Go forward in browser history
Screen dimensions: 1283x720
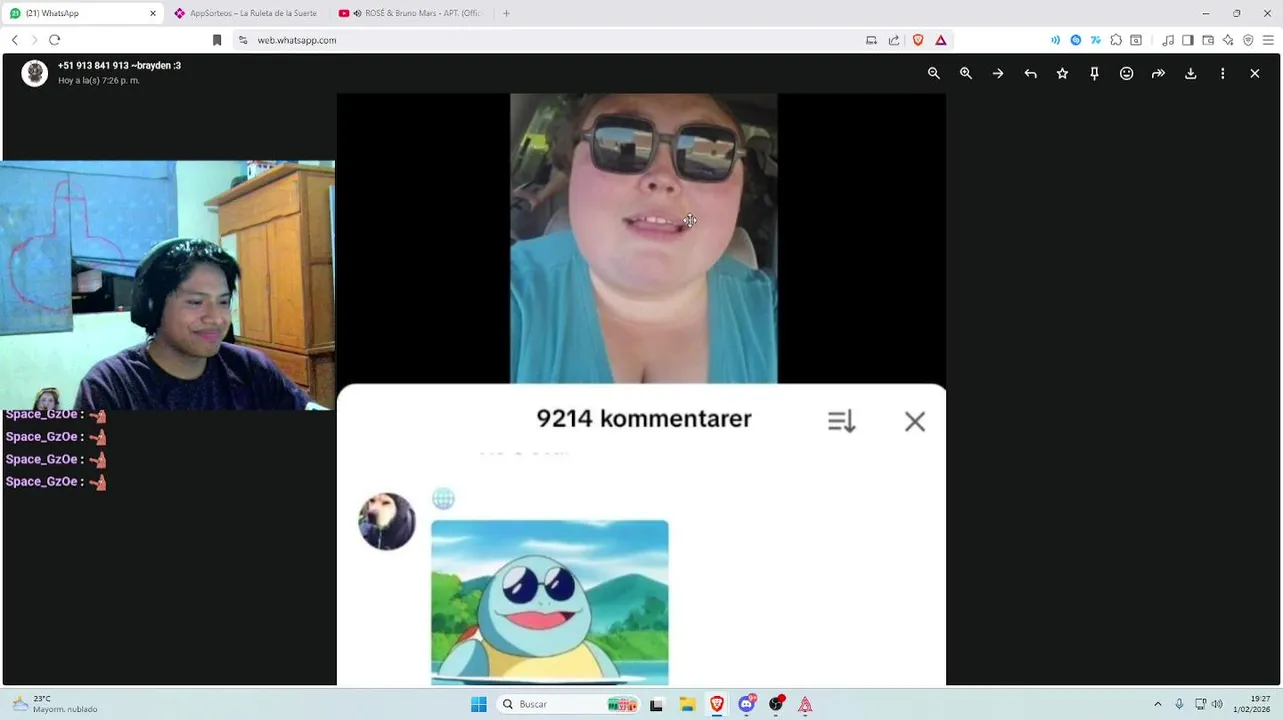(34, 40)
